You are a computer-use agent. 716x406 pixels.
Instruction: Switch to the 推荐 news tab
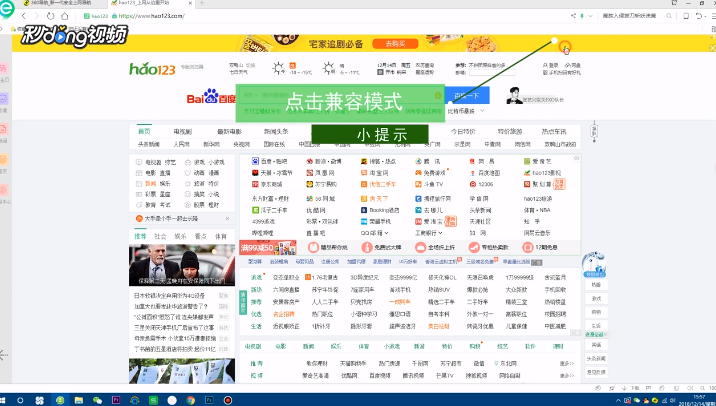pos(140,236)
